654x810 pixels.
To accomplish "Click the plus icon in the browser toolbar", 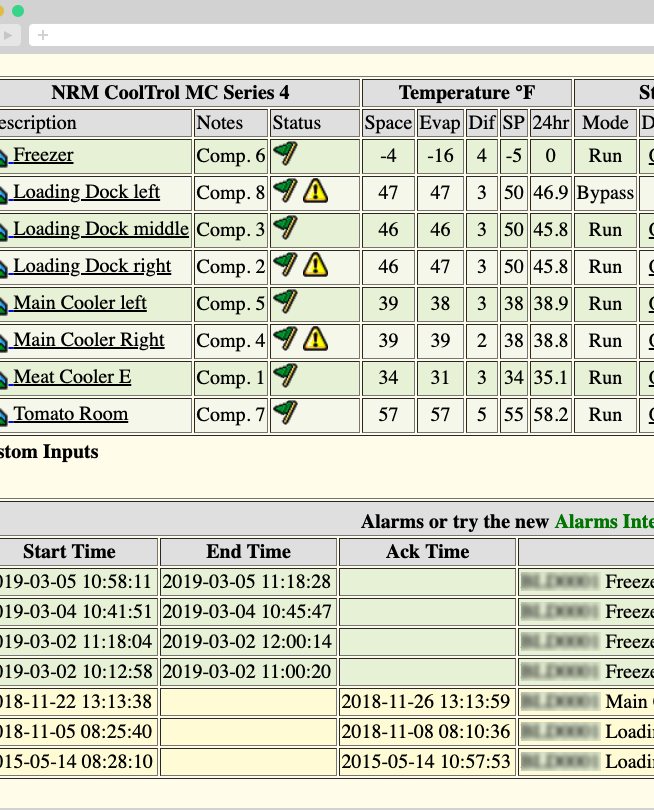I will point(43,35).
